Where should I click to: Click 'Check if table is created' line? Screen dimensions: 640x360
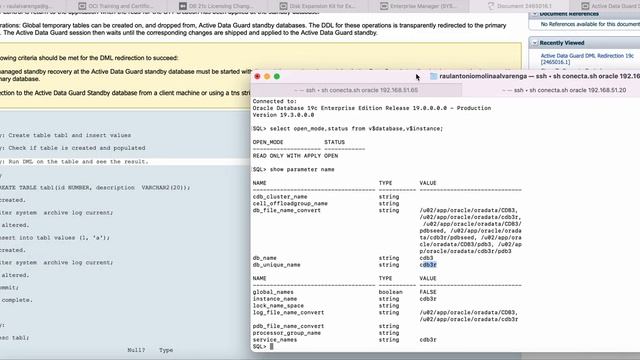[73, 148]
